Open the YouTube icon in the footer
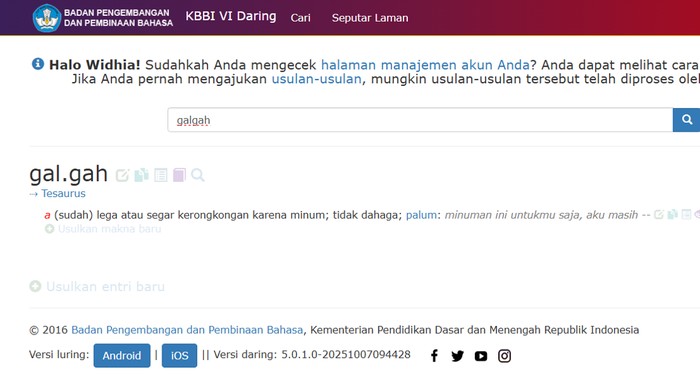Viewport: 700px width, 391px height. [x=481, y=356]
